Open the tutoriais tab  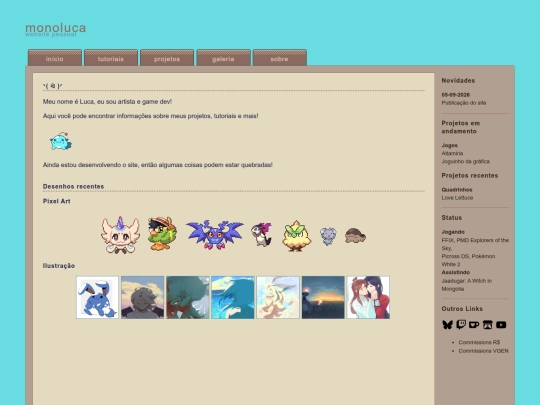111,58
